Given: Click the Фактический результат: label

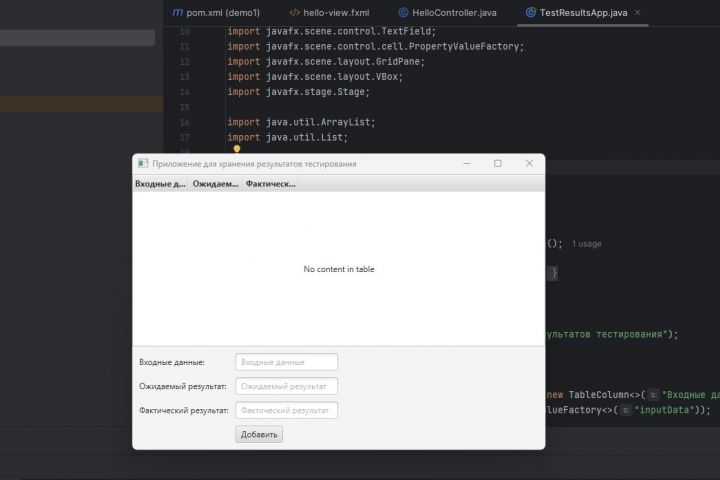Looking at the screenshot, I should 184,411.
